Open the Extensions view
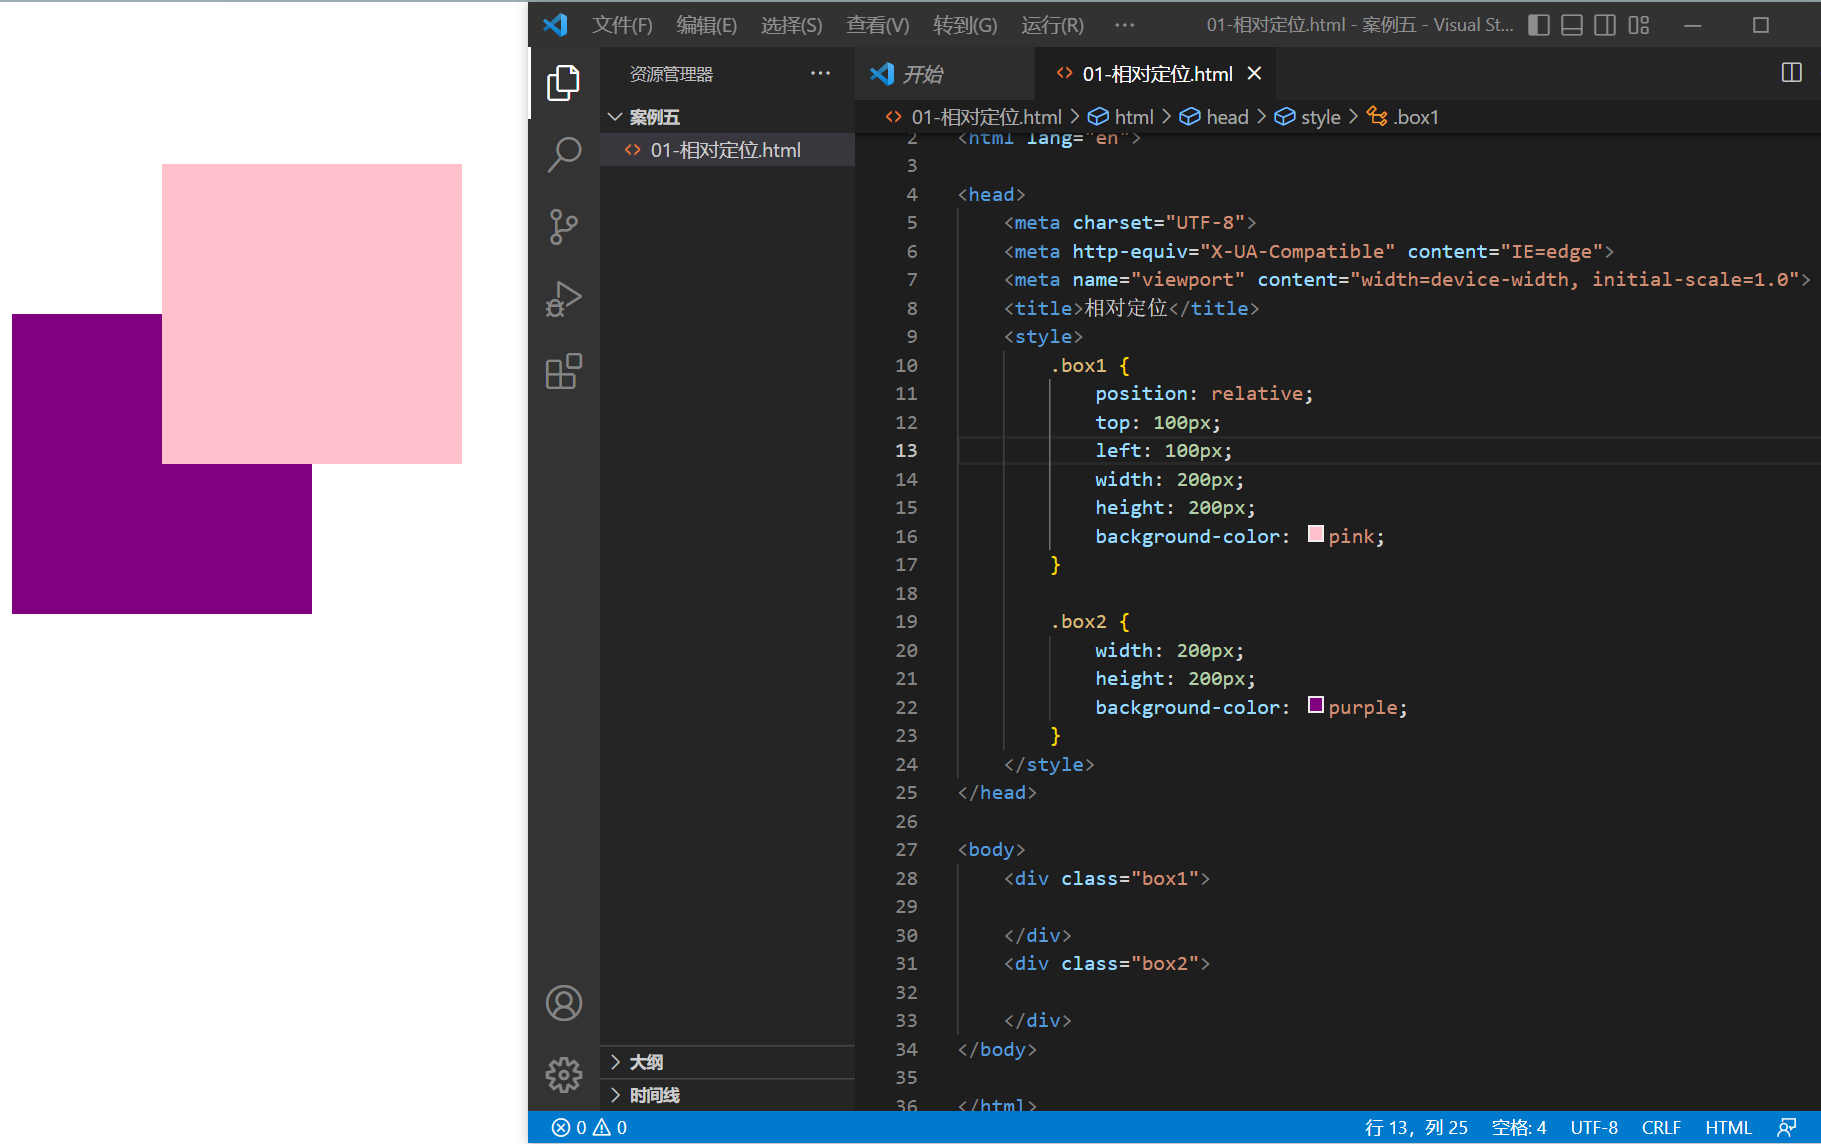Image resolution: width=1821 pixels, height=1144 pixels. [564, 371]
